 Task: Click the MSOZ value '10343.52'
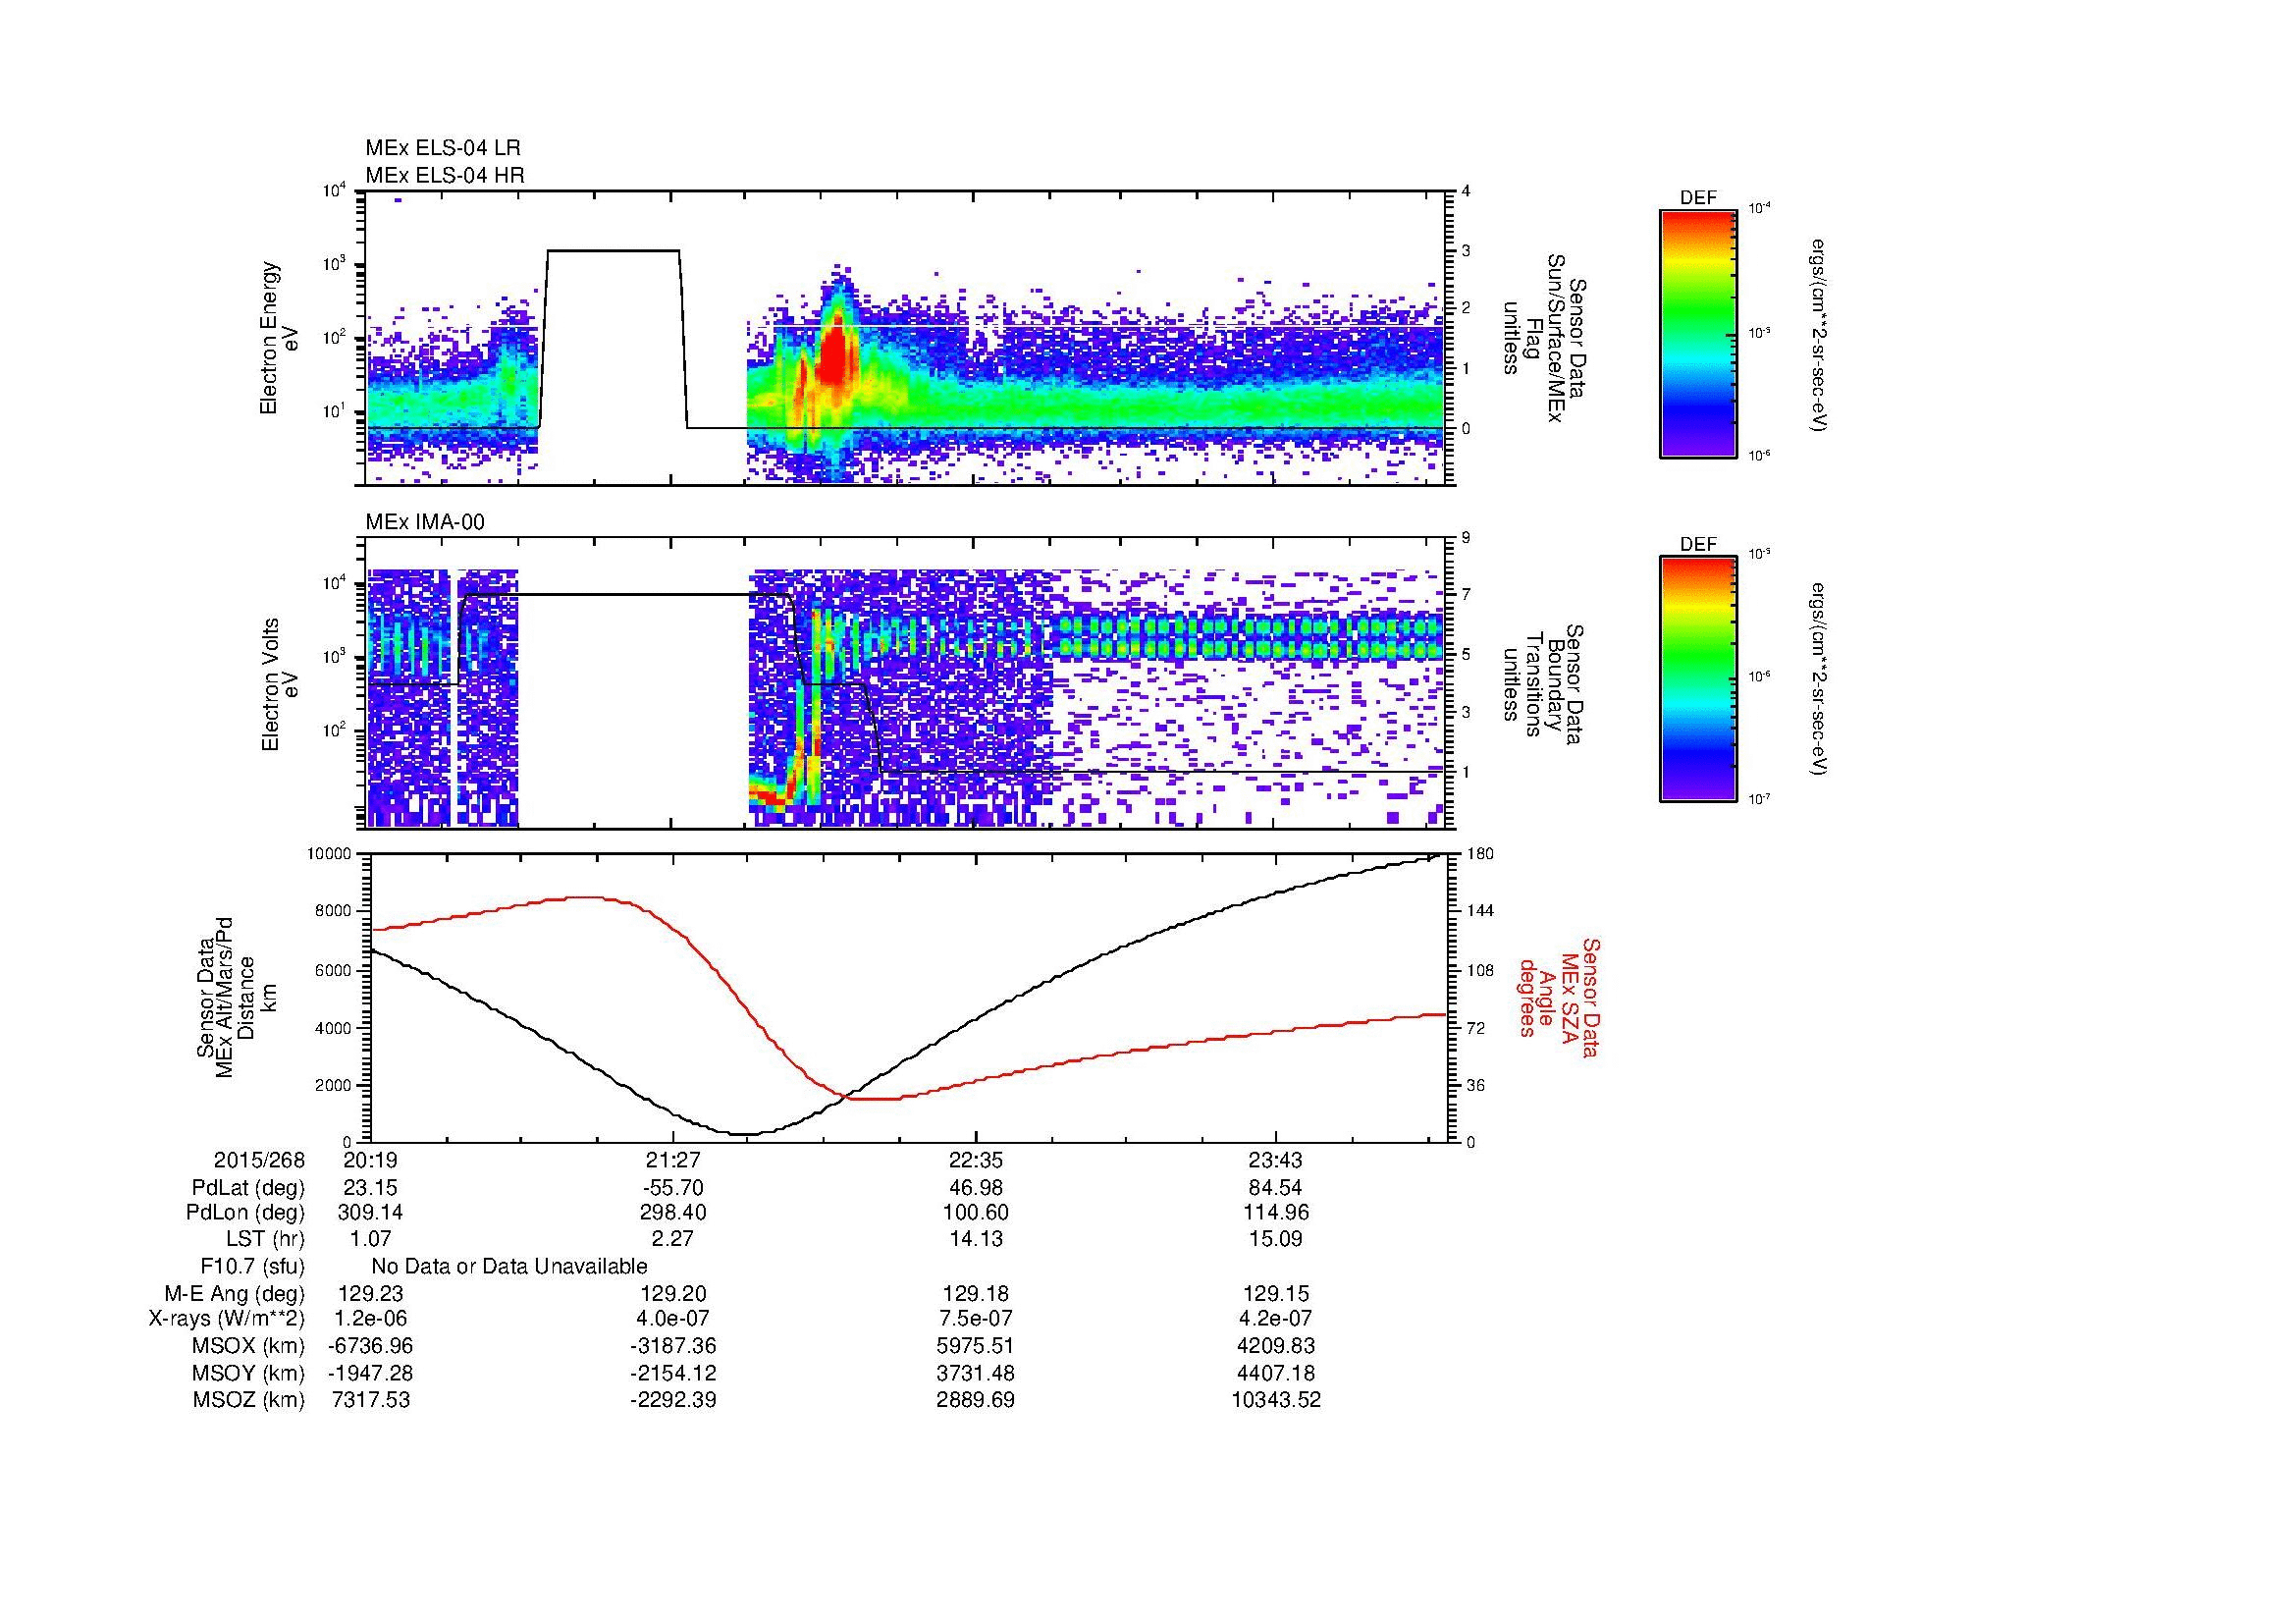pos(1276,1399)
